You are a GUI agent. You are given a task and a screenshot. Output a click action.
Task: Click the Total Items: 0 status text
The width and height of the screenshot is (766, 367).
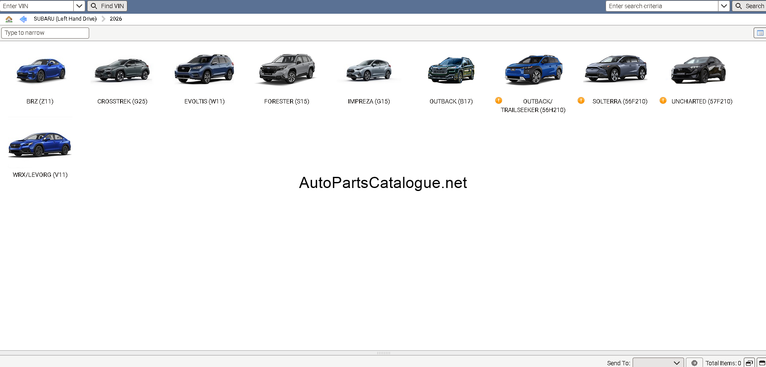pos(723,363)
